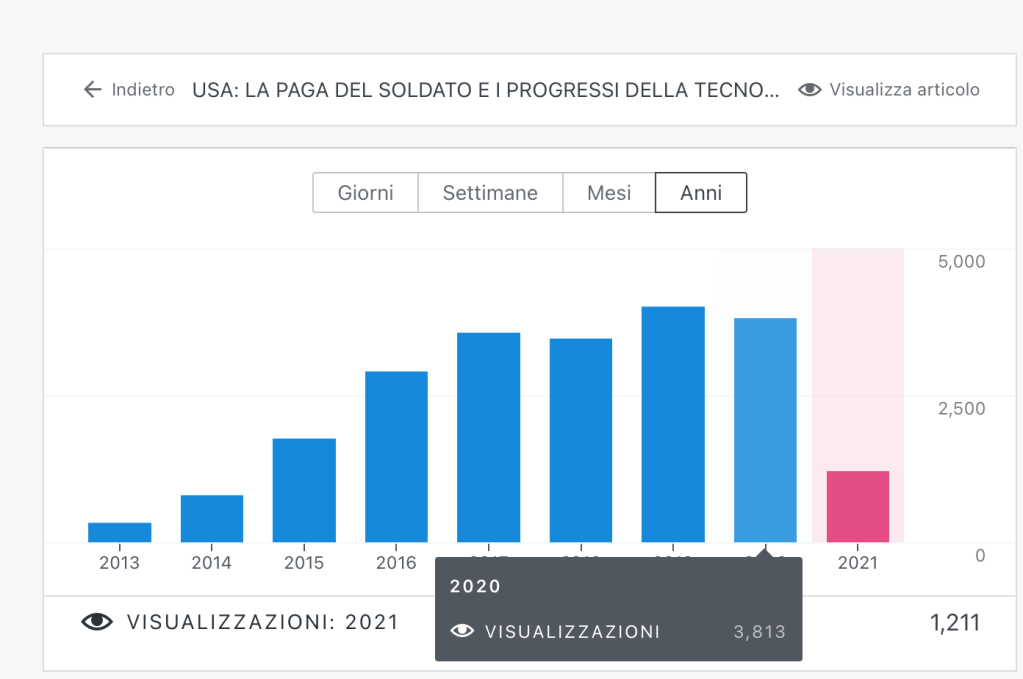Click the 2013 chart bar
1023x679 pixels.
coord(120,532)
